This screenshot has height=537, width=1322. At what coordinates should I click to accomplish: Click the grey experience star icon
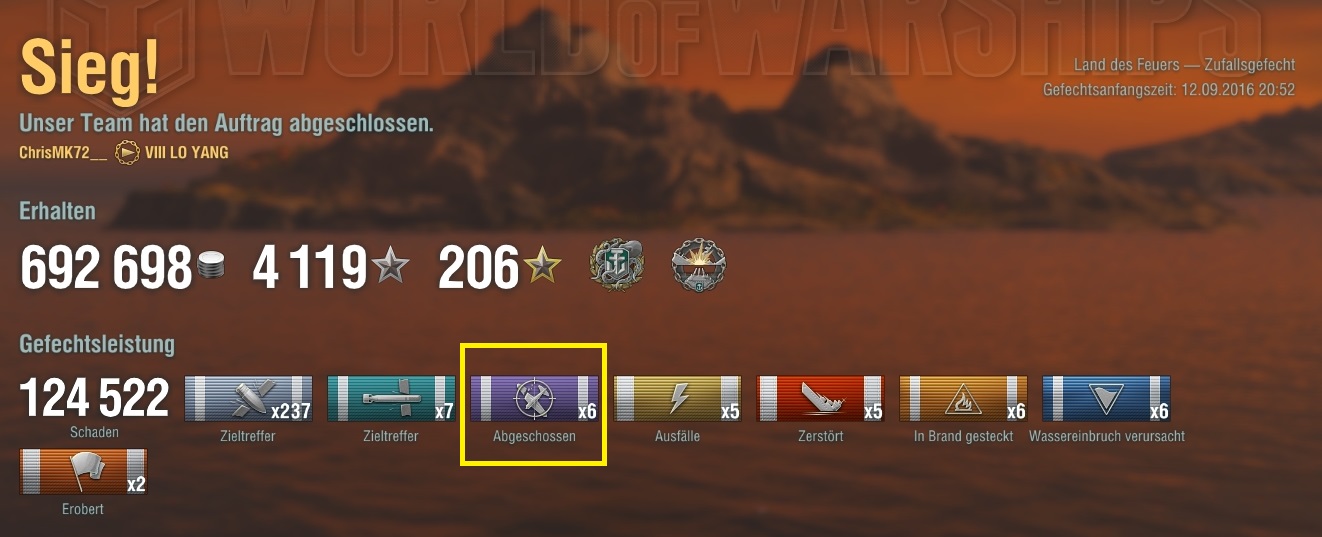click(390, 266)
